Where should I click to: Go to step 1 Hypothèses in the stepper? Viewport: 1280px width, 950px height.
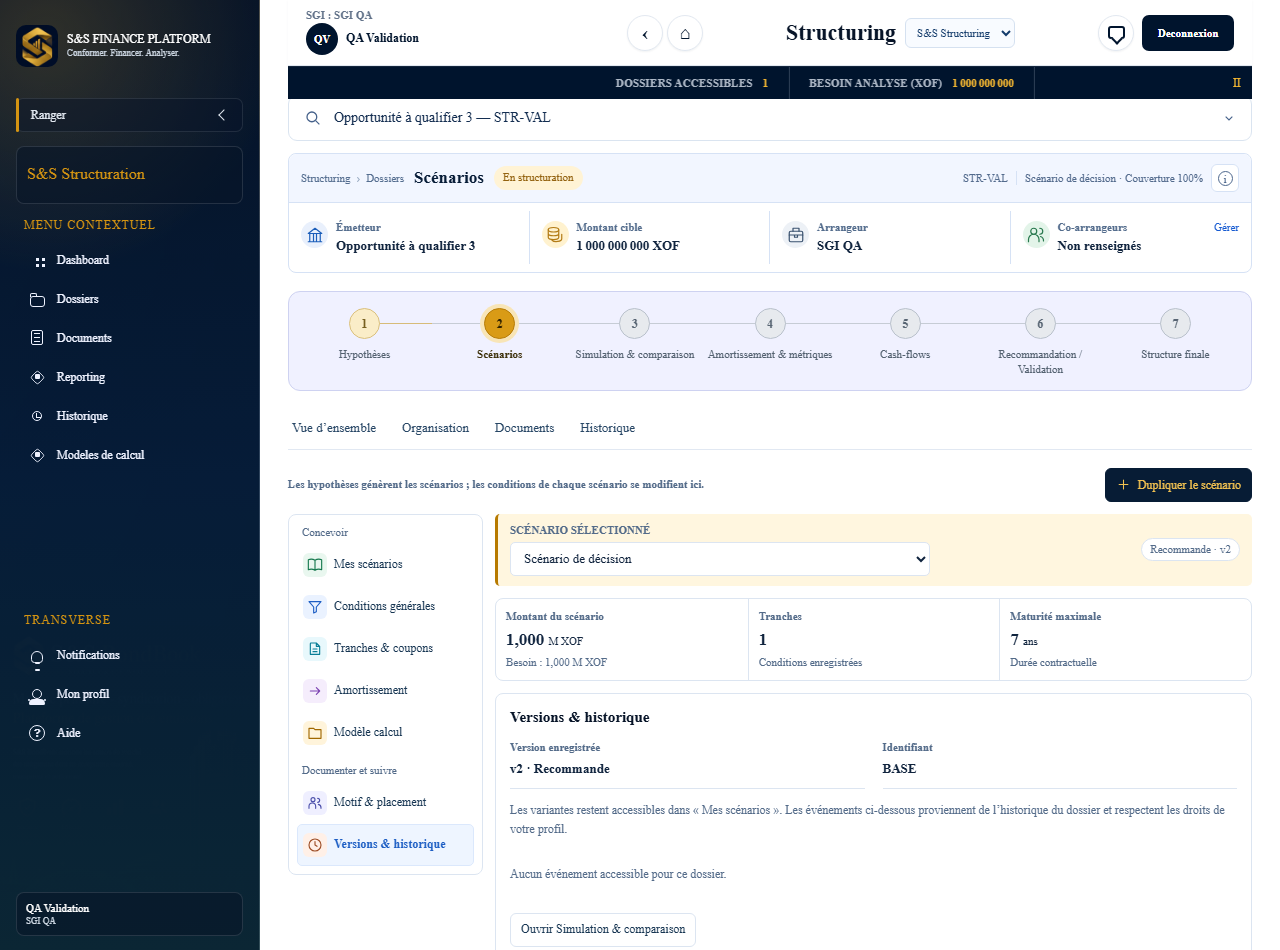click(x=364, y=324)
